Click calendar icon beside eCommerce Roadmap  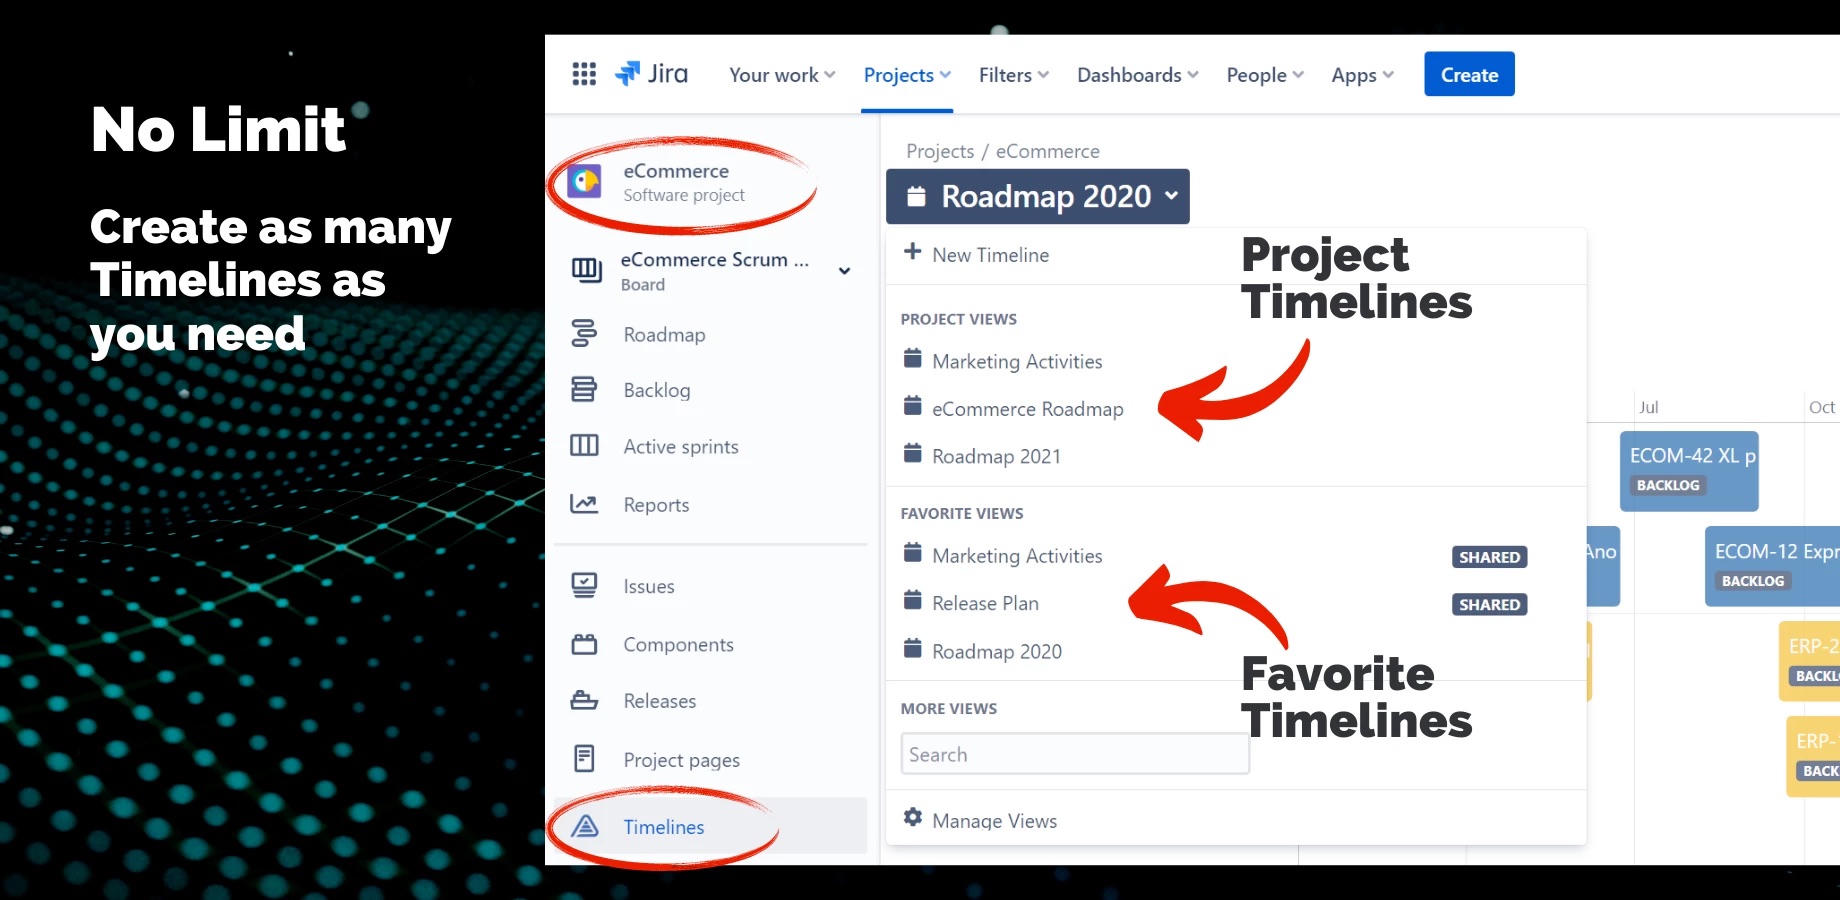[x=912, y=406]
